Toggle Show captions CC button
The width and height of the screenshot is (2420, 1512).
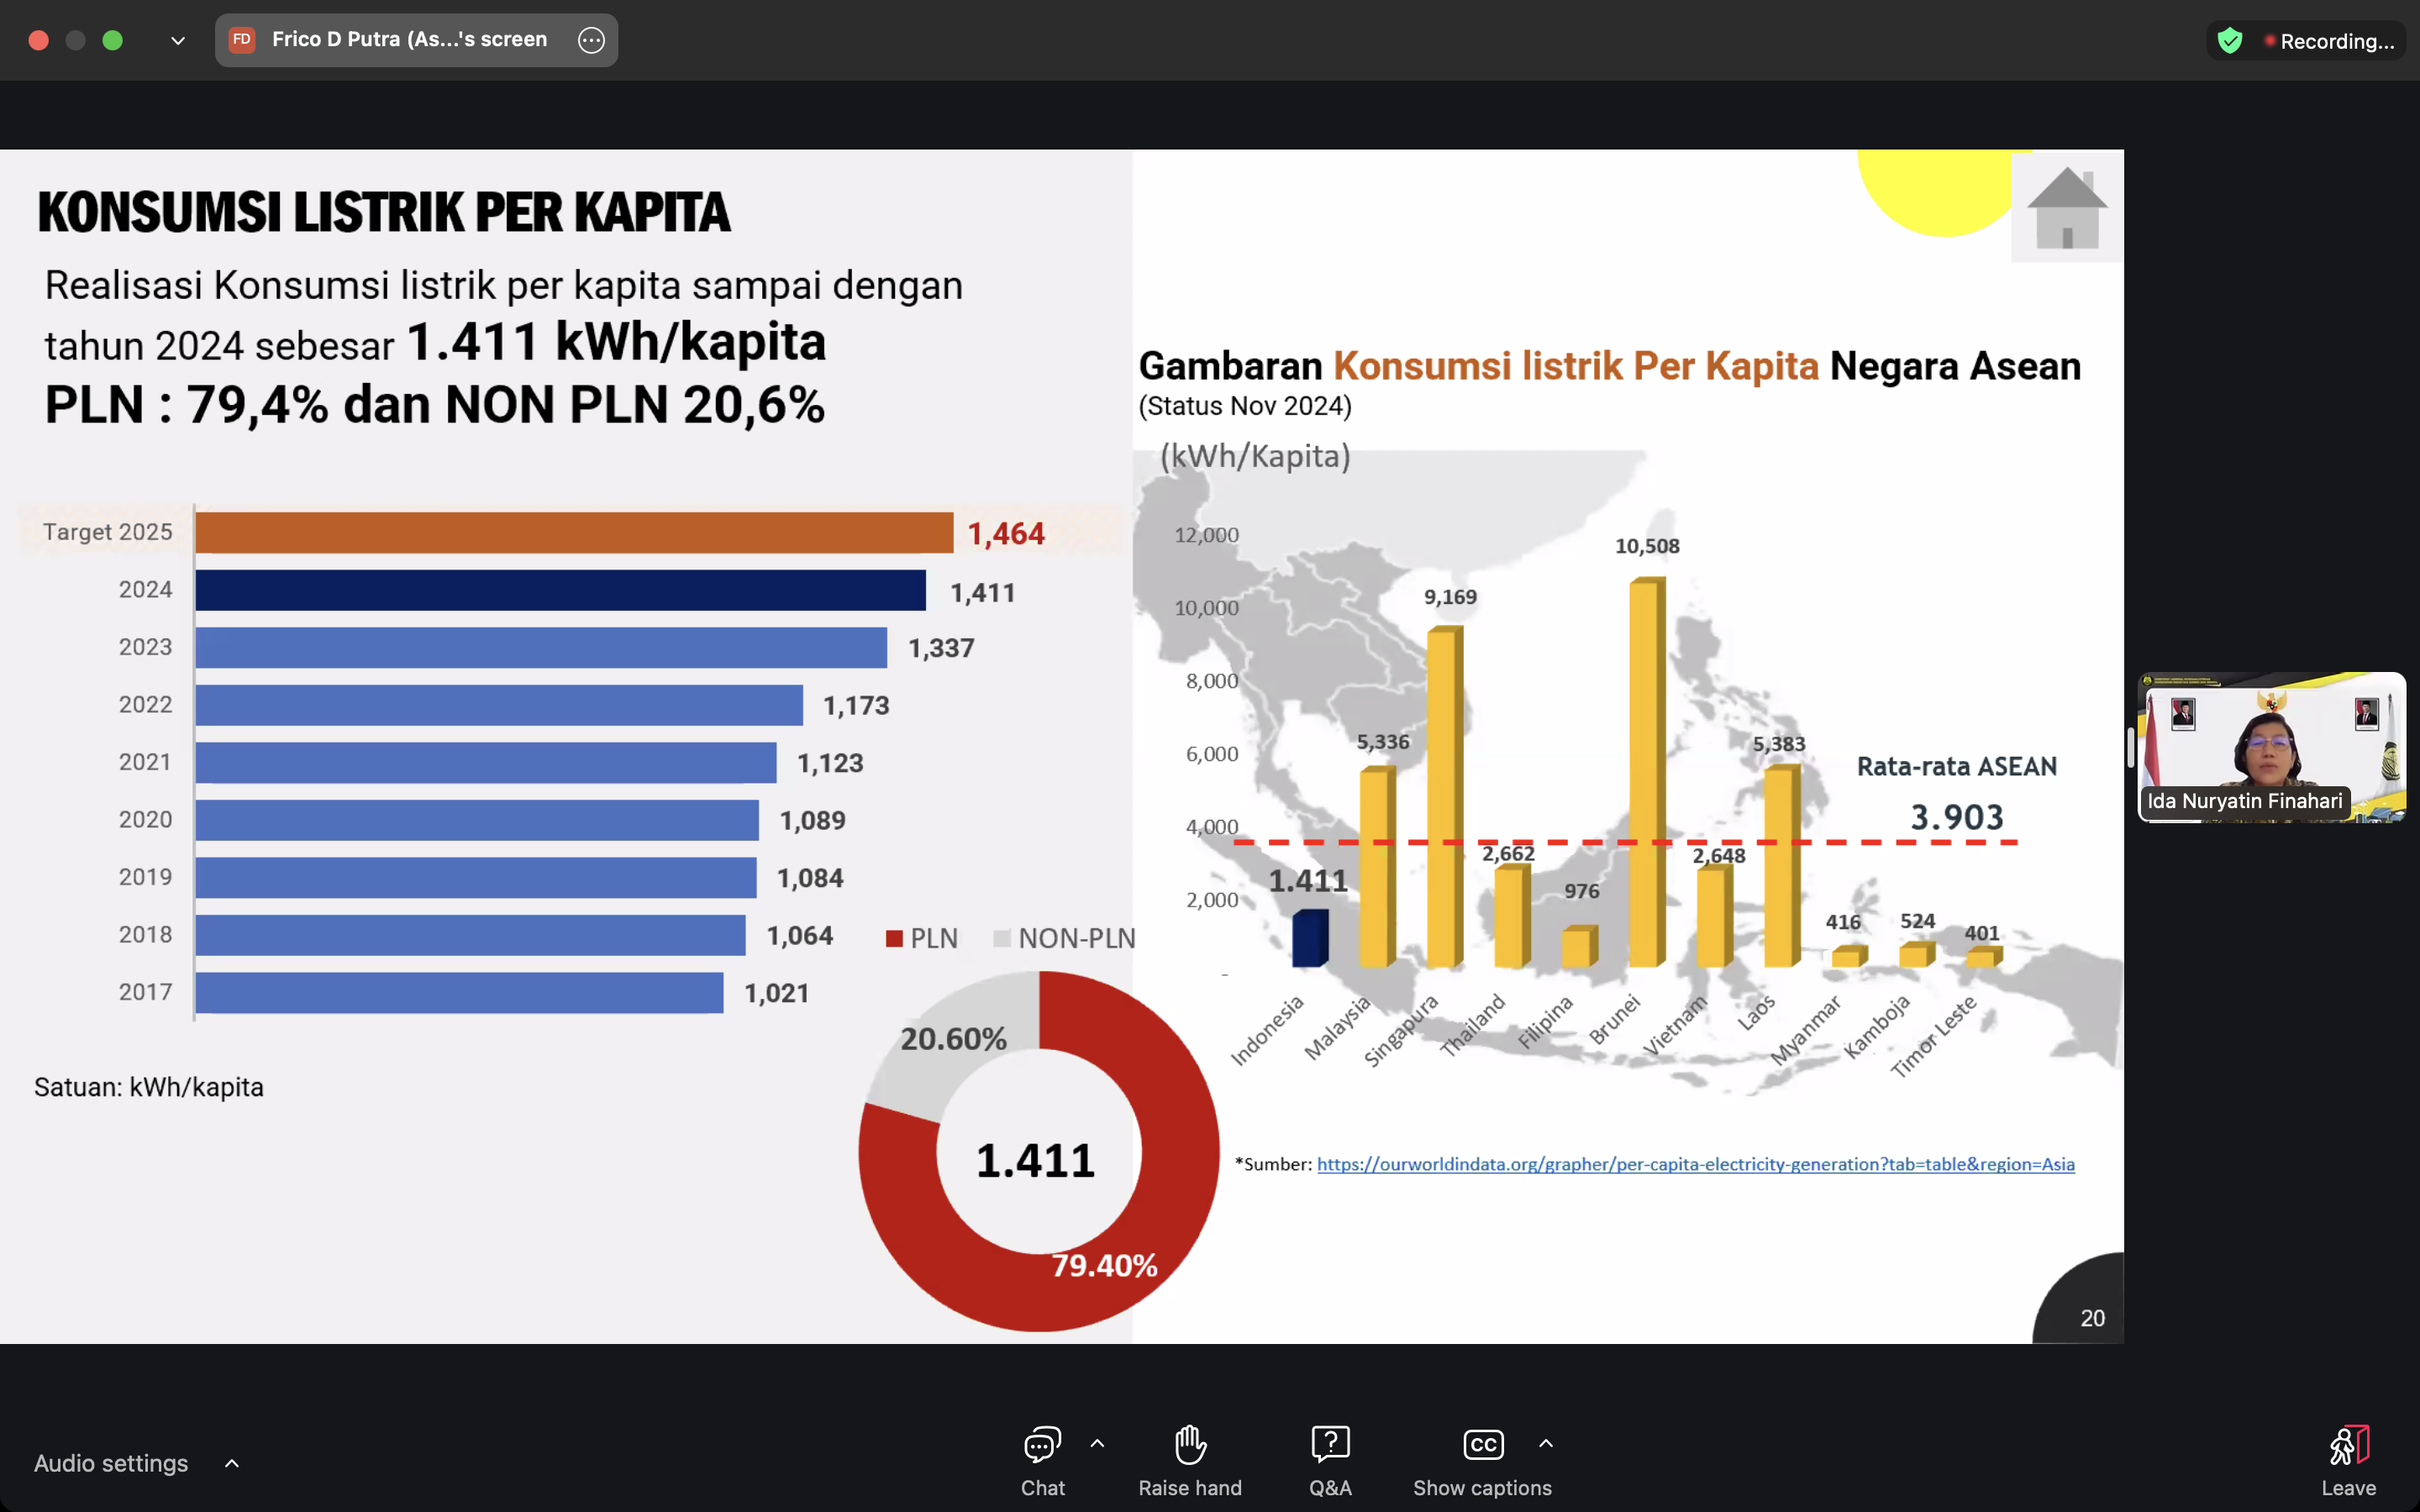click(x=1482, y=1445)
